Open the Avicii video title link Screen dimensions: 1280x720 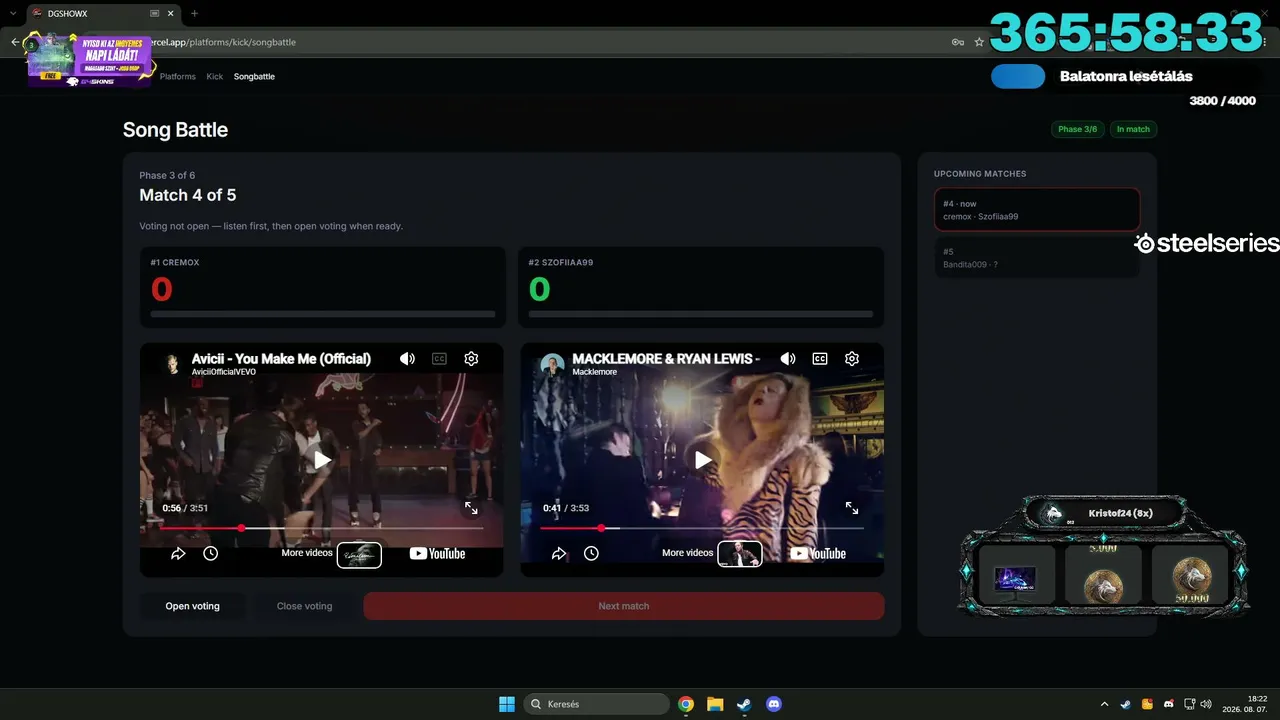pos(281,358)
